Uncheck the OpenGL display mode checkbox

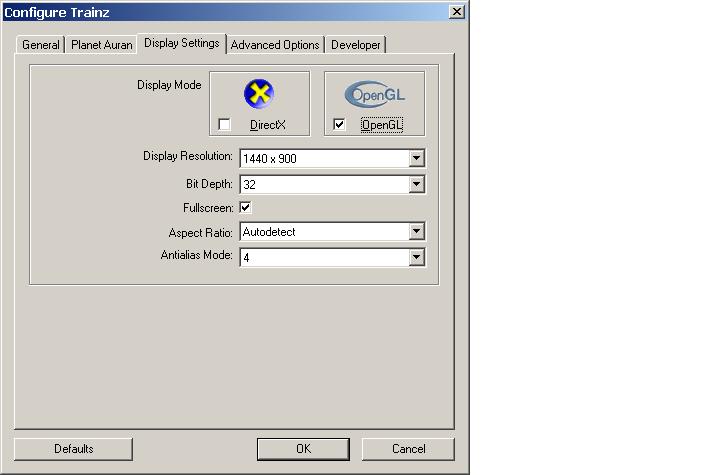[340, 124]
